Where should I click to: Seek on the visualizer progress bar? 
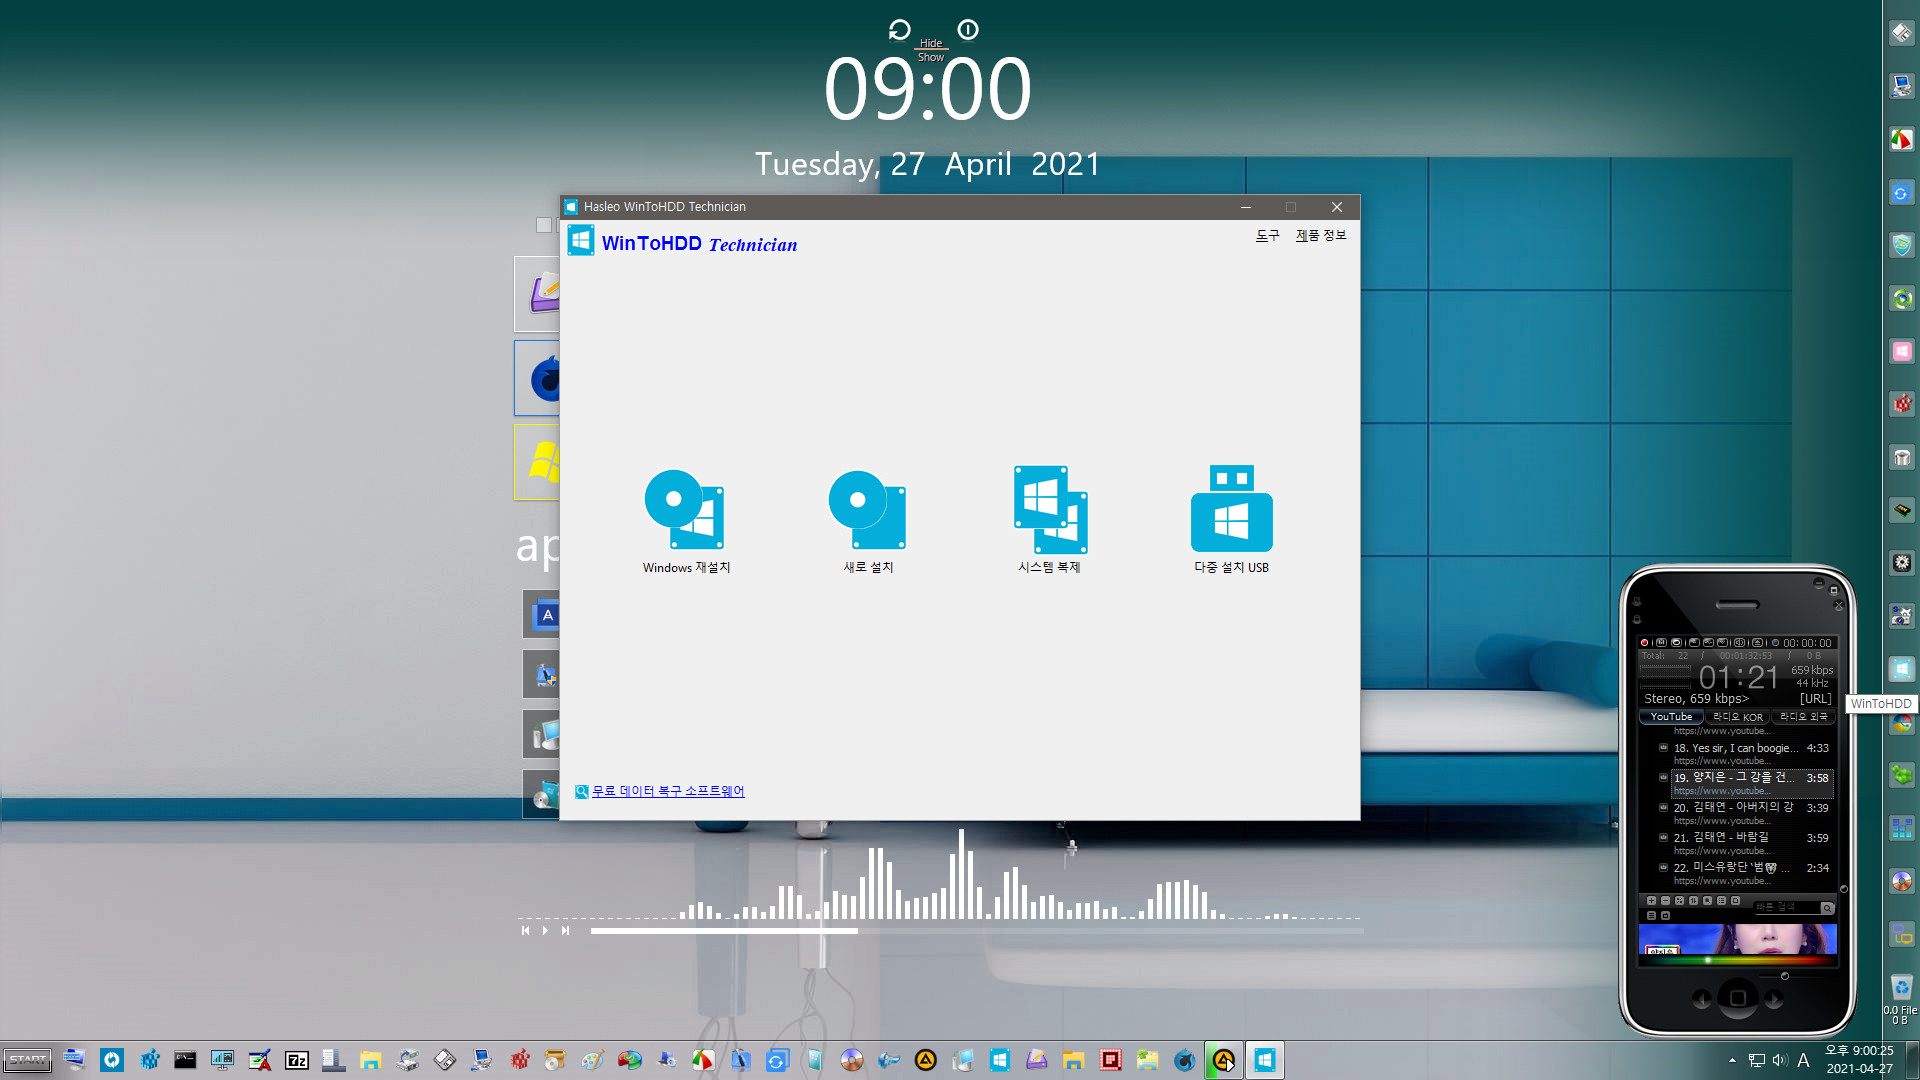(x=977, y=931)
